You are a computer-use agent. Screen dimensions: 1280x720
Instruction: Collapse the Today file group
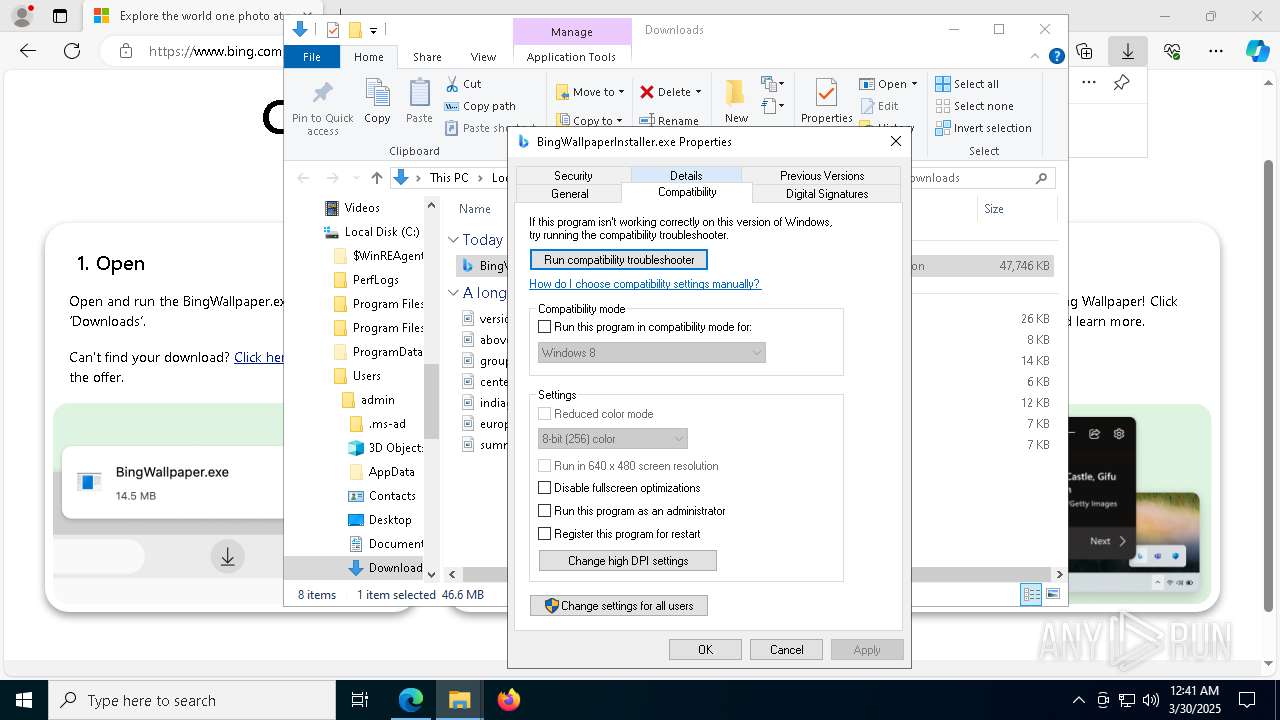click(453, 240)
